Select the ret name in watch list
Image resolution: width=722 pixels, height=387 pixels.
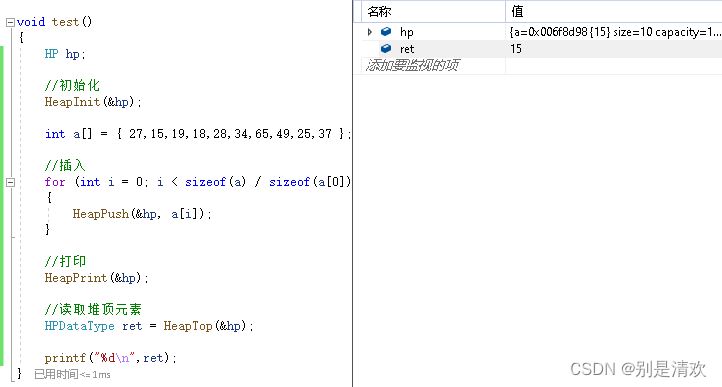point(407,49)
